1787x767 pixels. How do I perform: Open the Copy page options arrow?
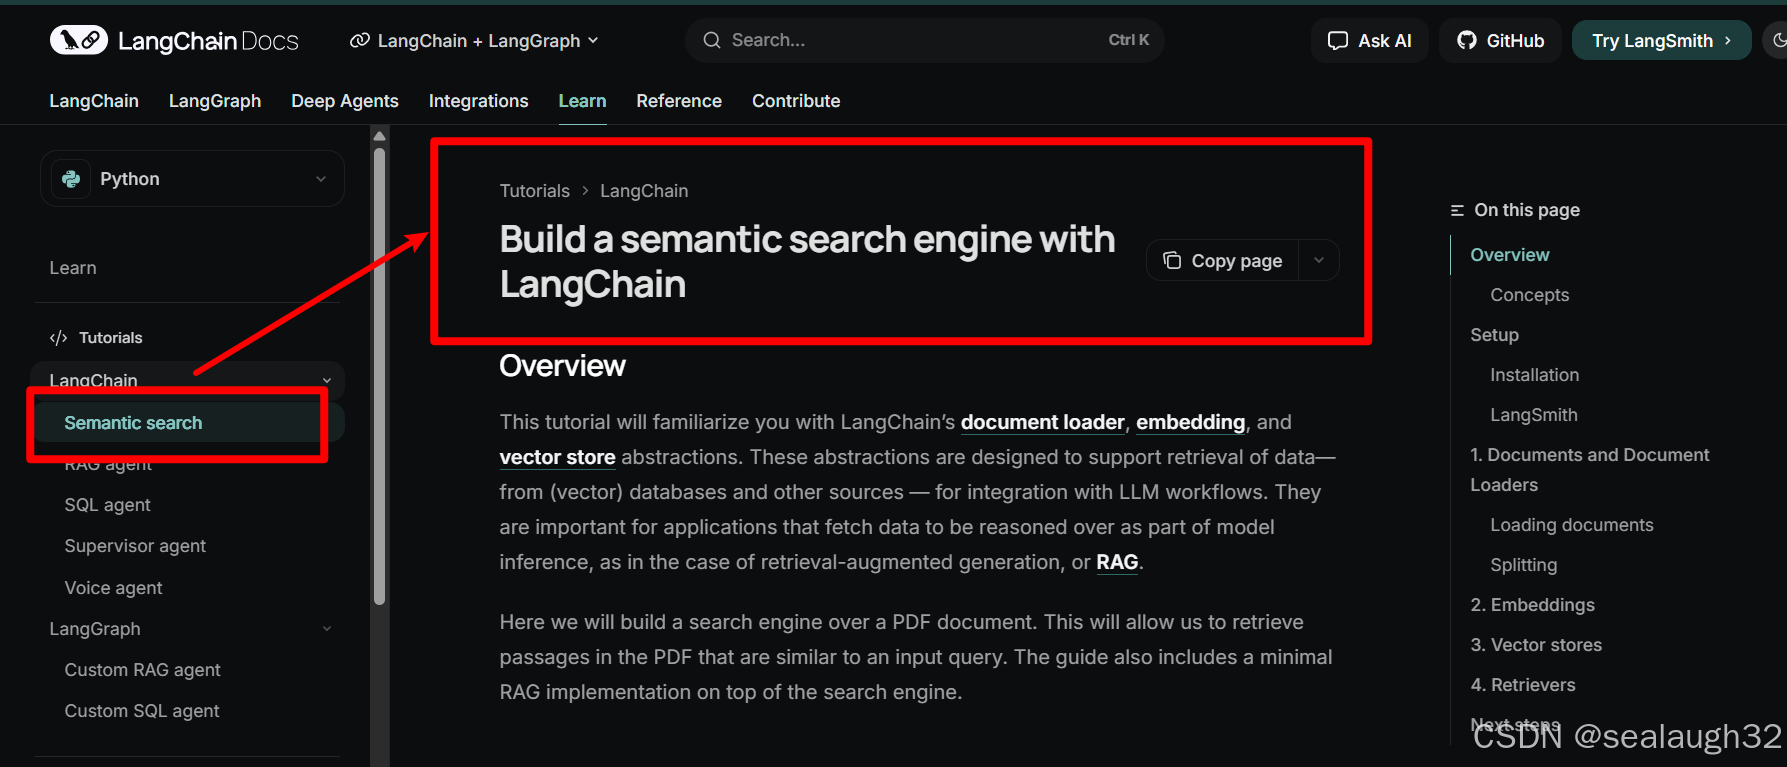[1319, 260]
